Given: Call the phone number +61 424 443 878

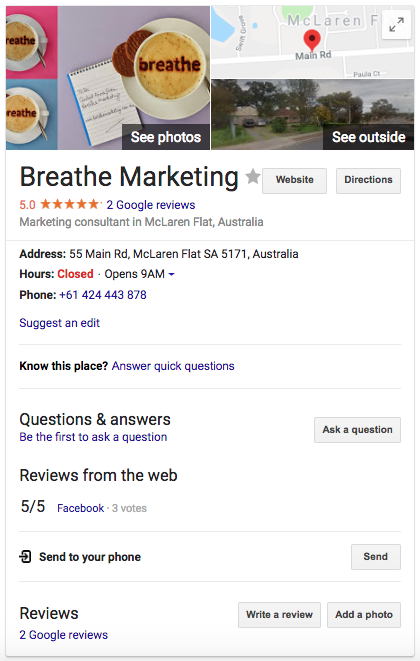Looking at the screenshot, I should click(x=103, y=295).
